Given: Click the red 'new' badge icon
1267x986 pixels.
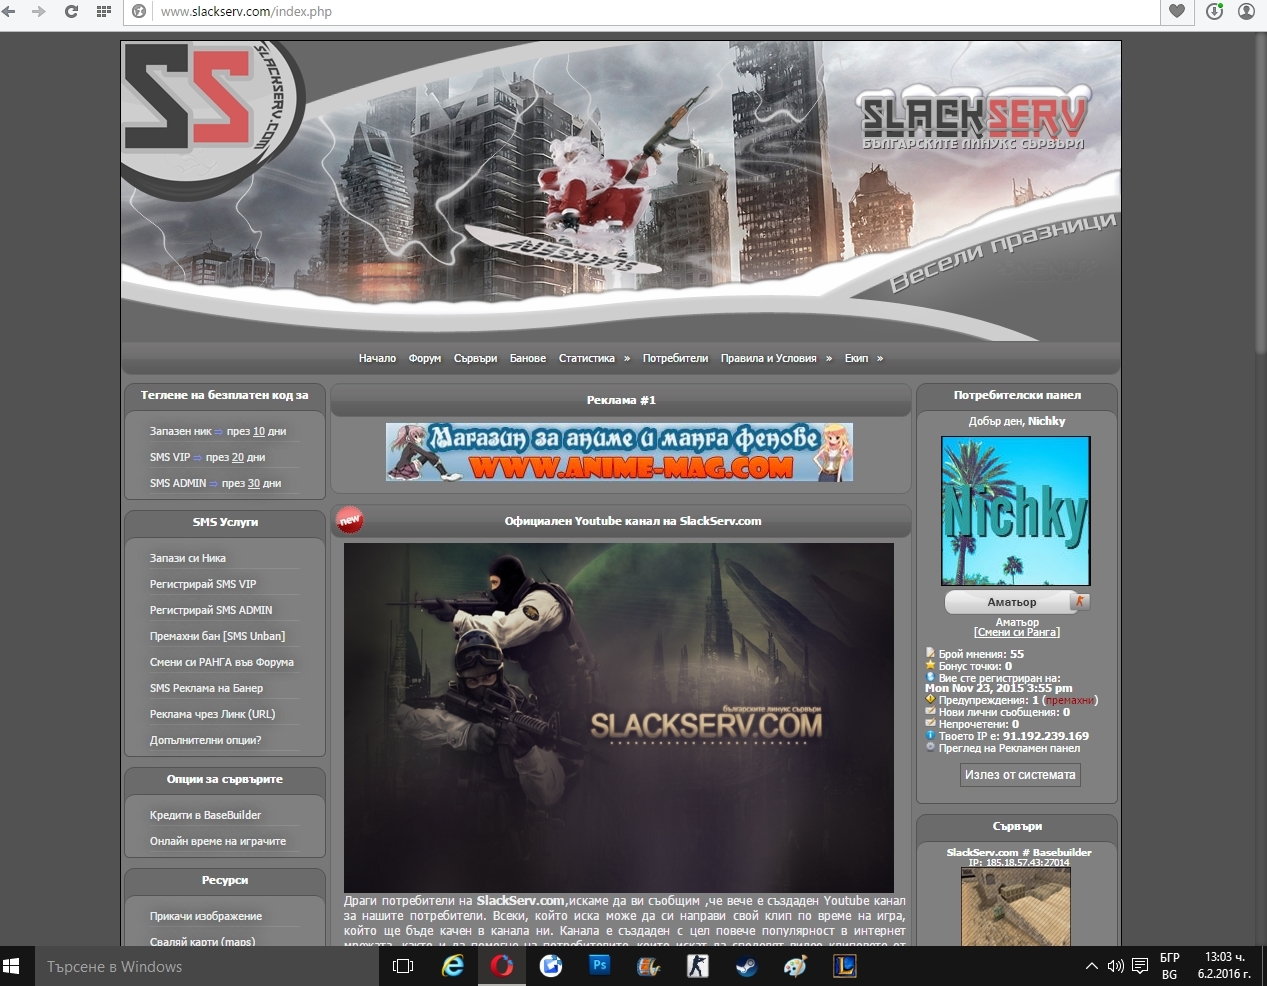Looking at the screenshot, I should coord(350,520).
